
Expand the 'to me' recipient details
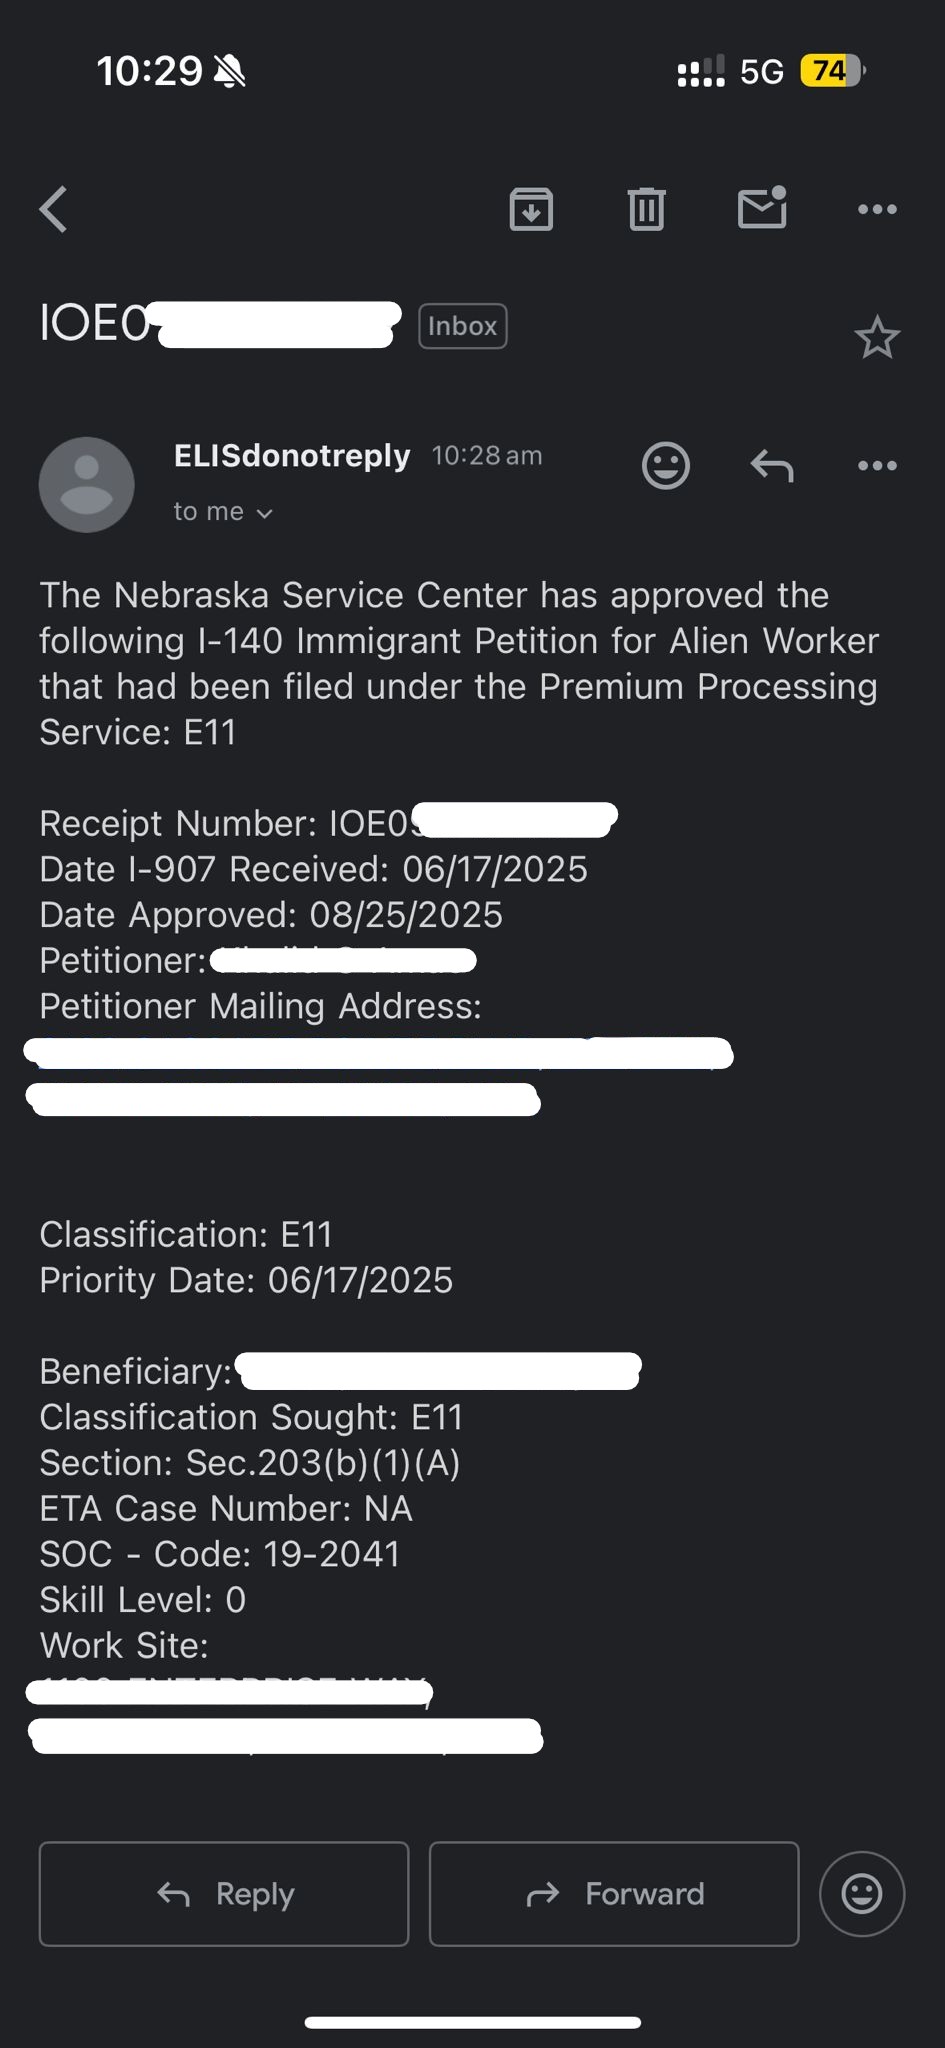(222, 511)
